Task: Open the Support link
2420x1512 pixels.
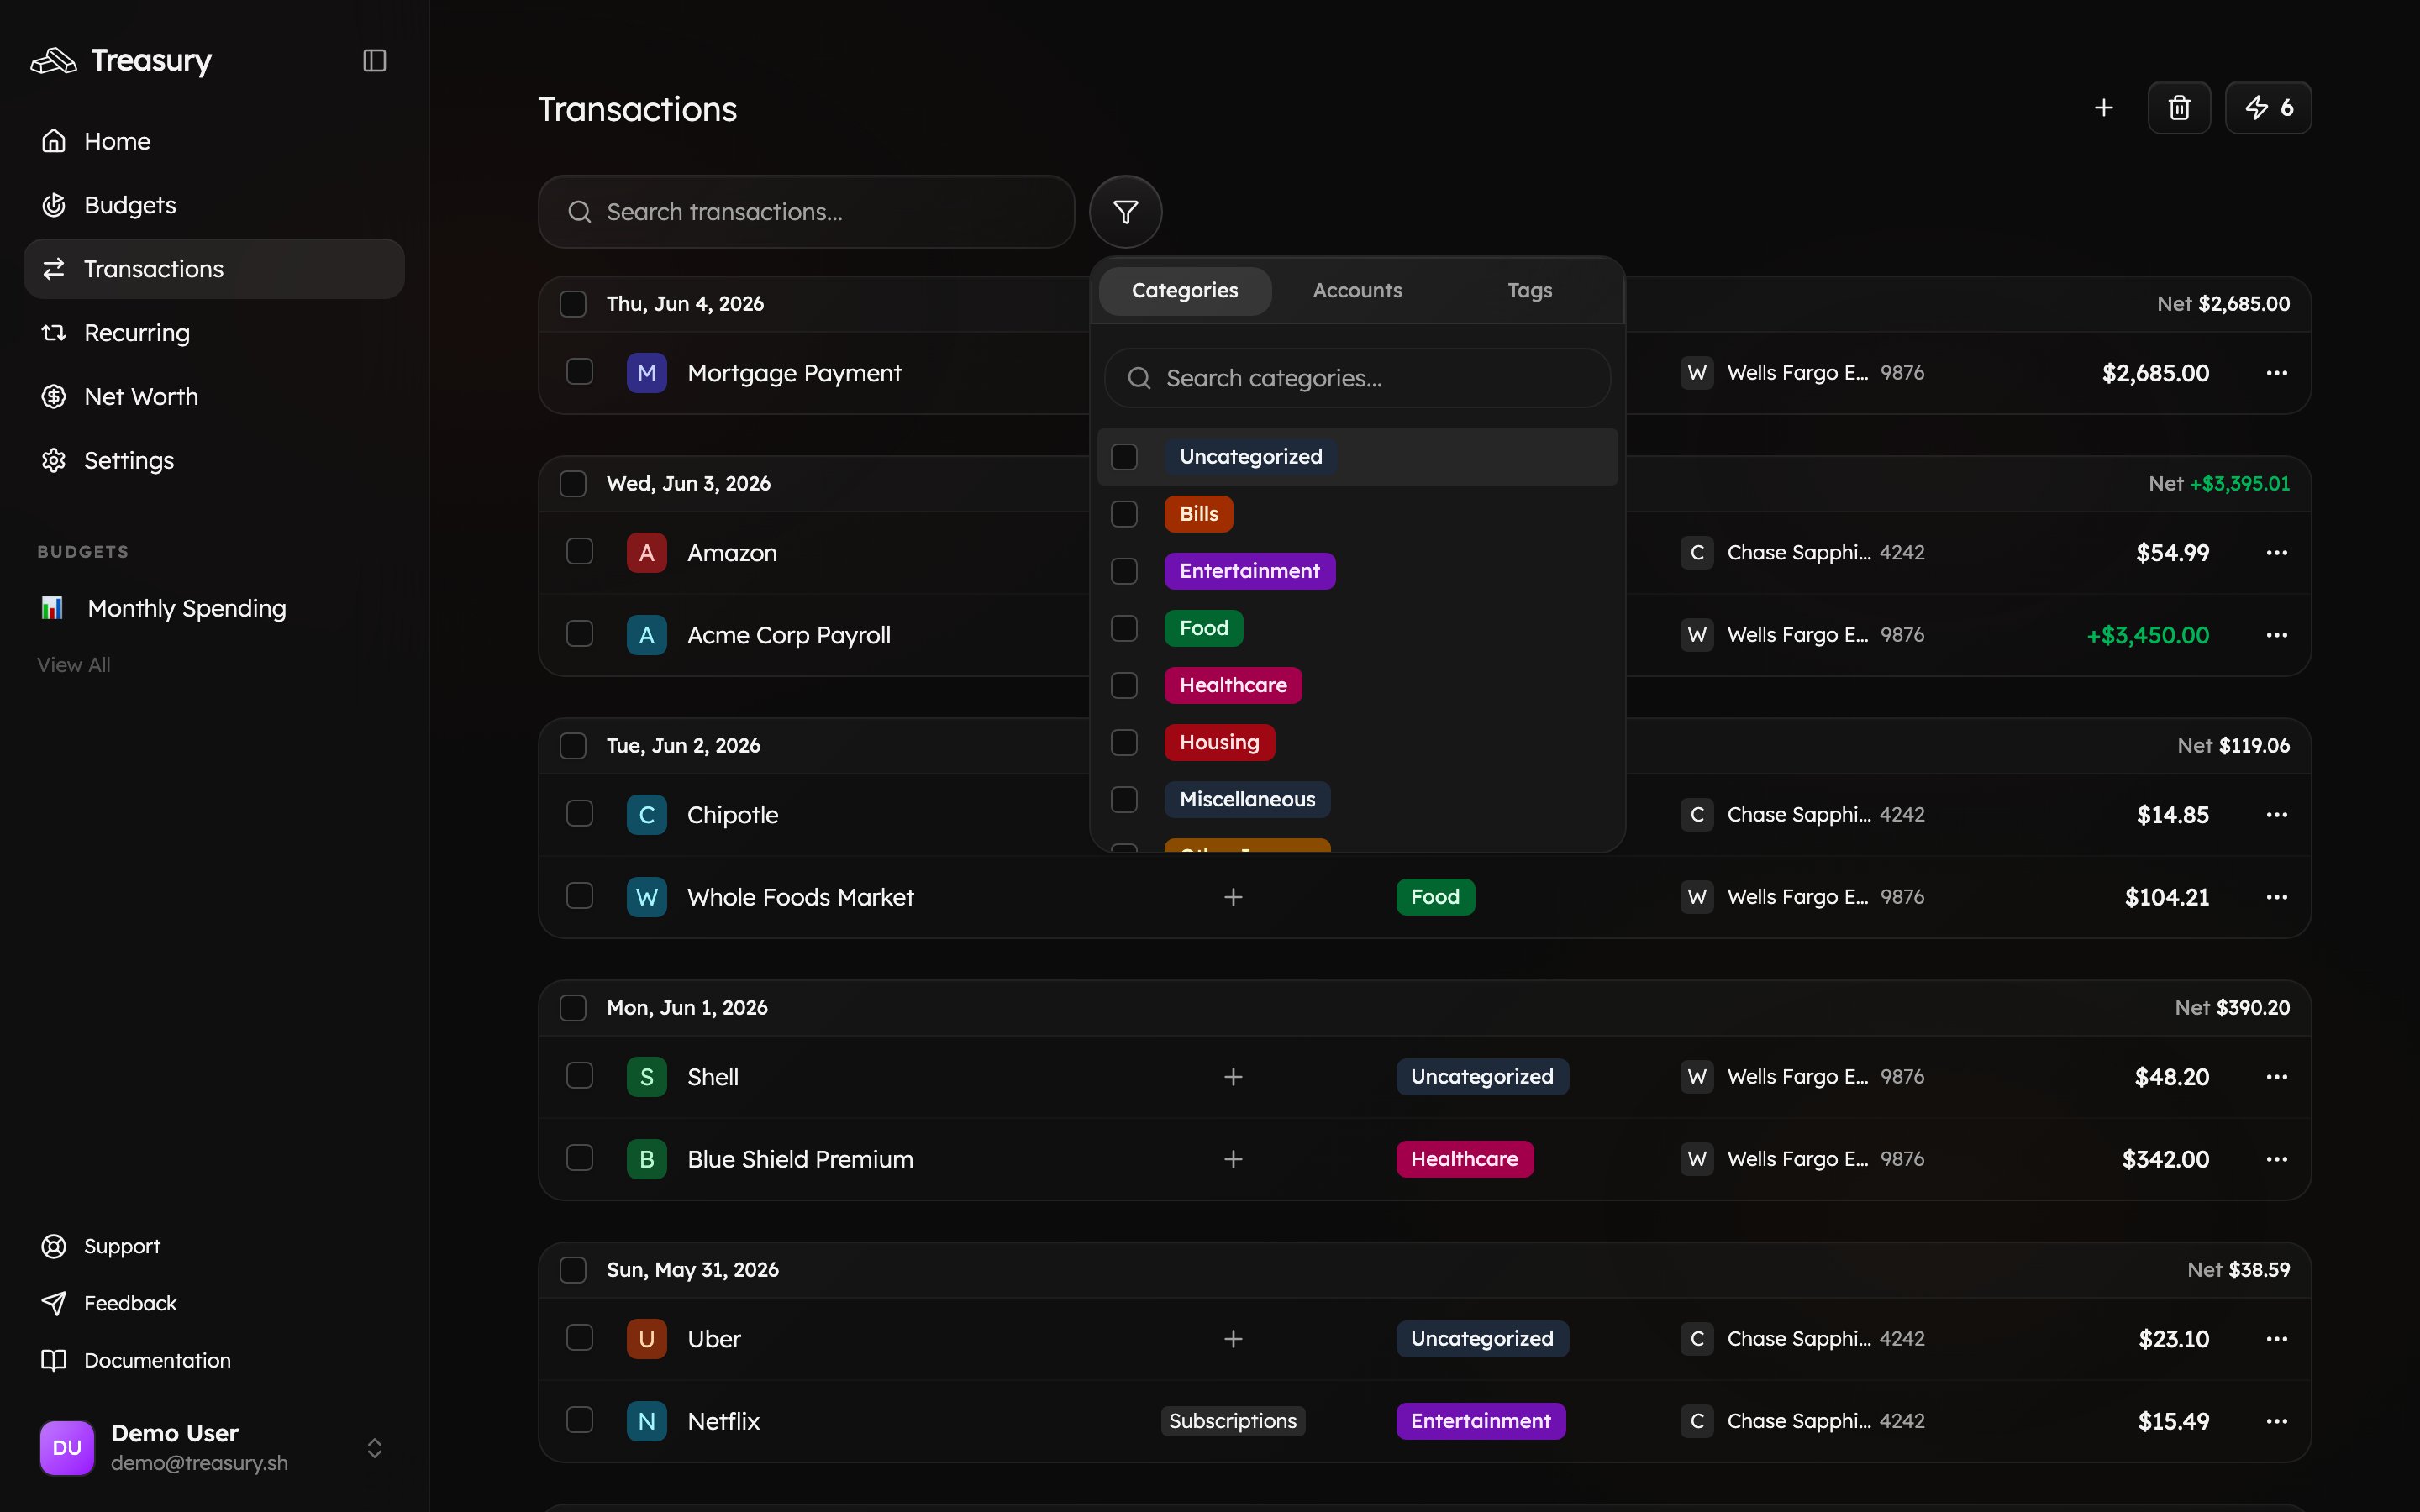Action: pyautogui.click(x=122, y=1246)
